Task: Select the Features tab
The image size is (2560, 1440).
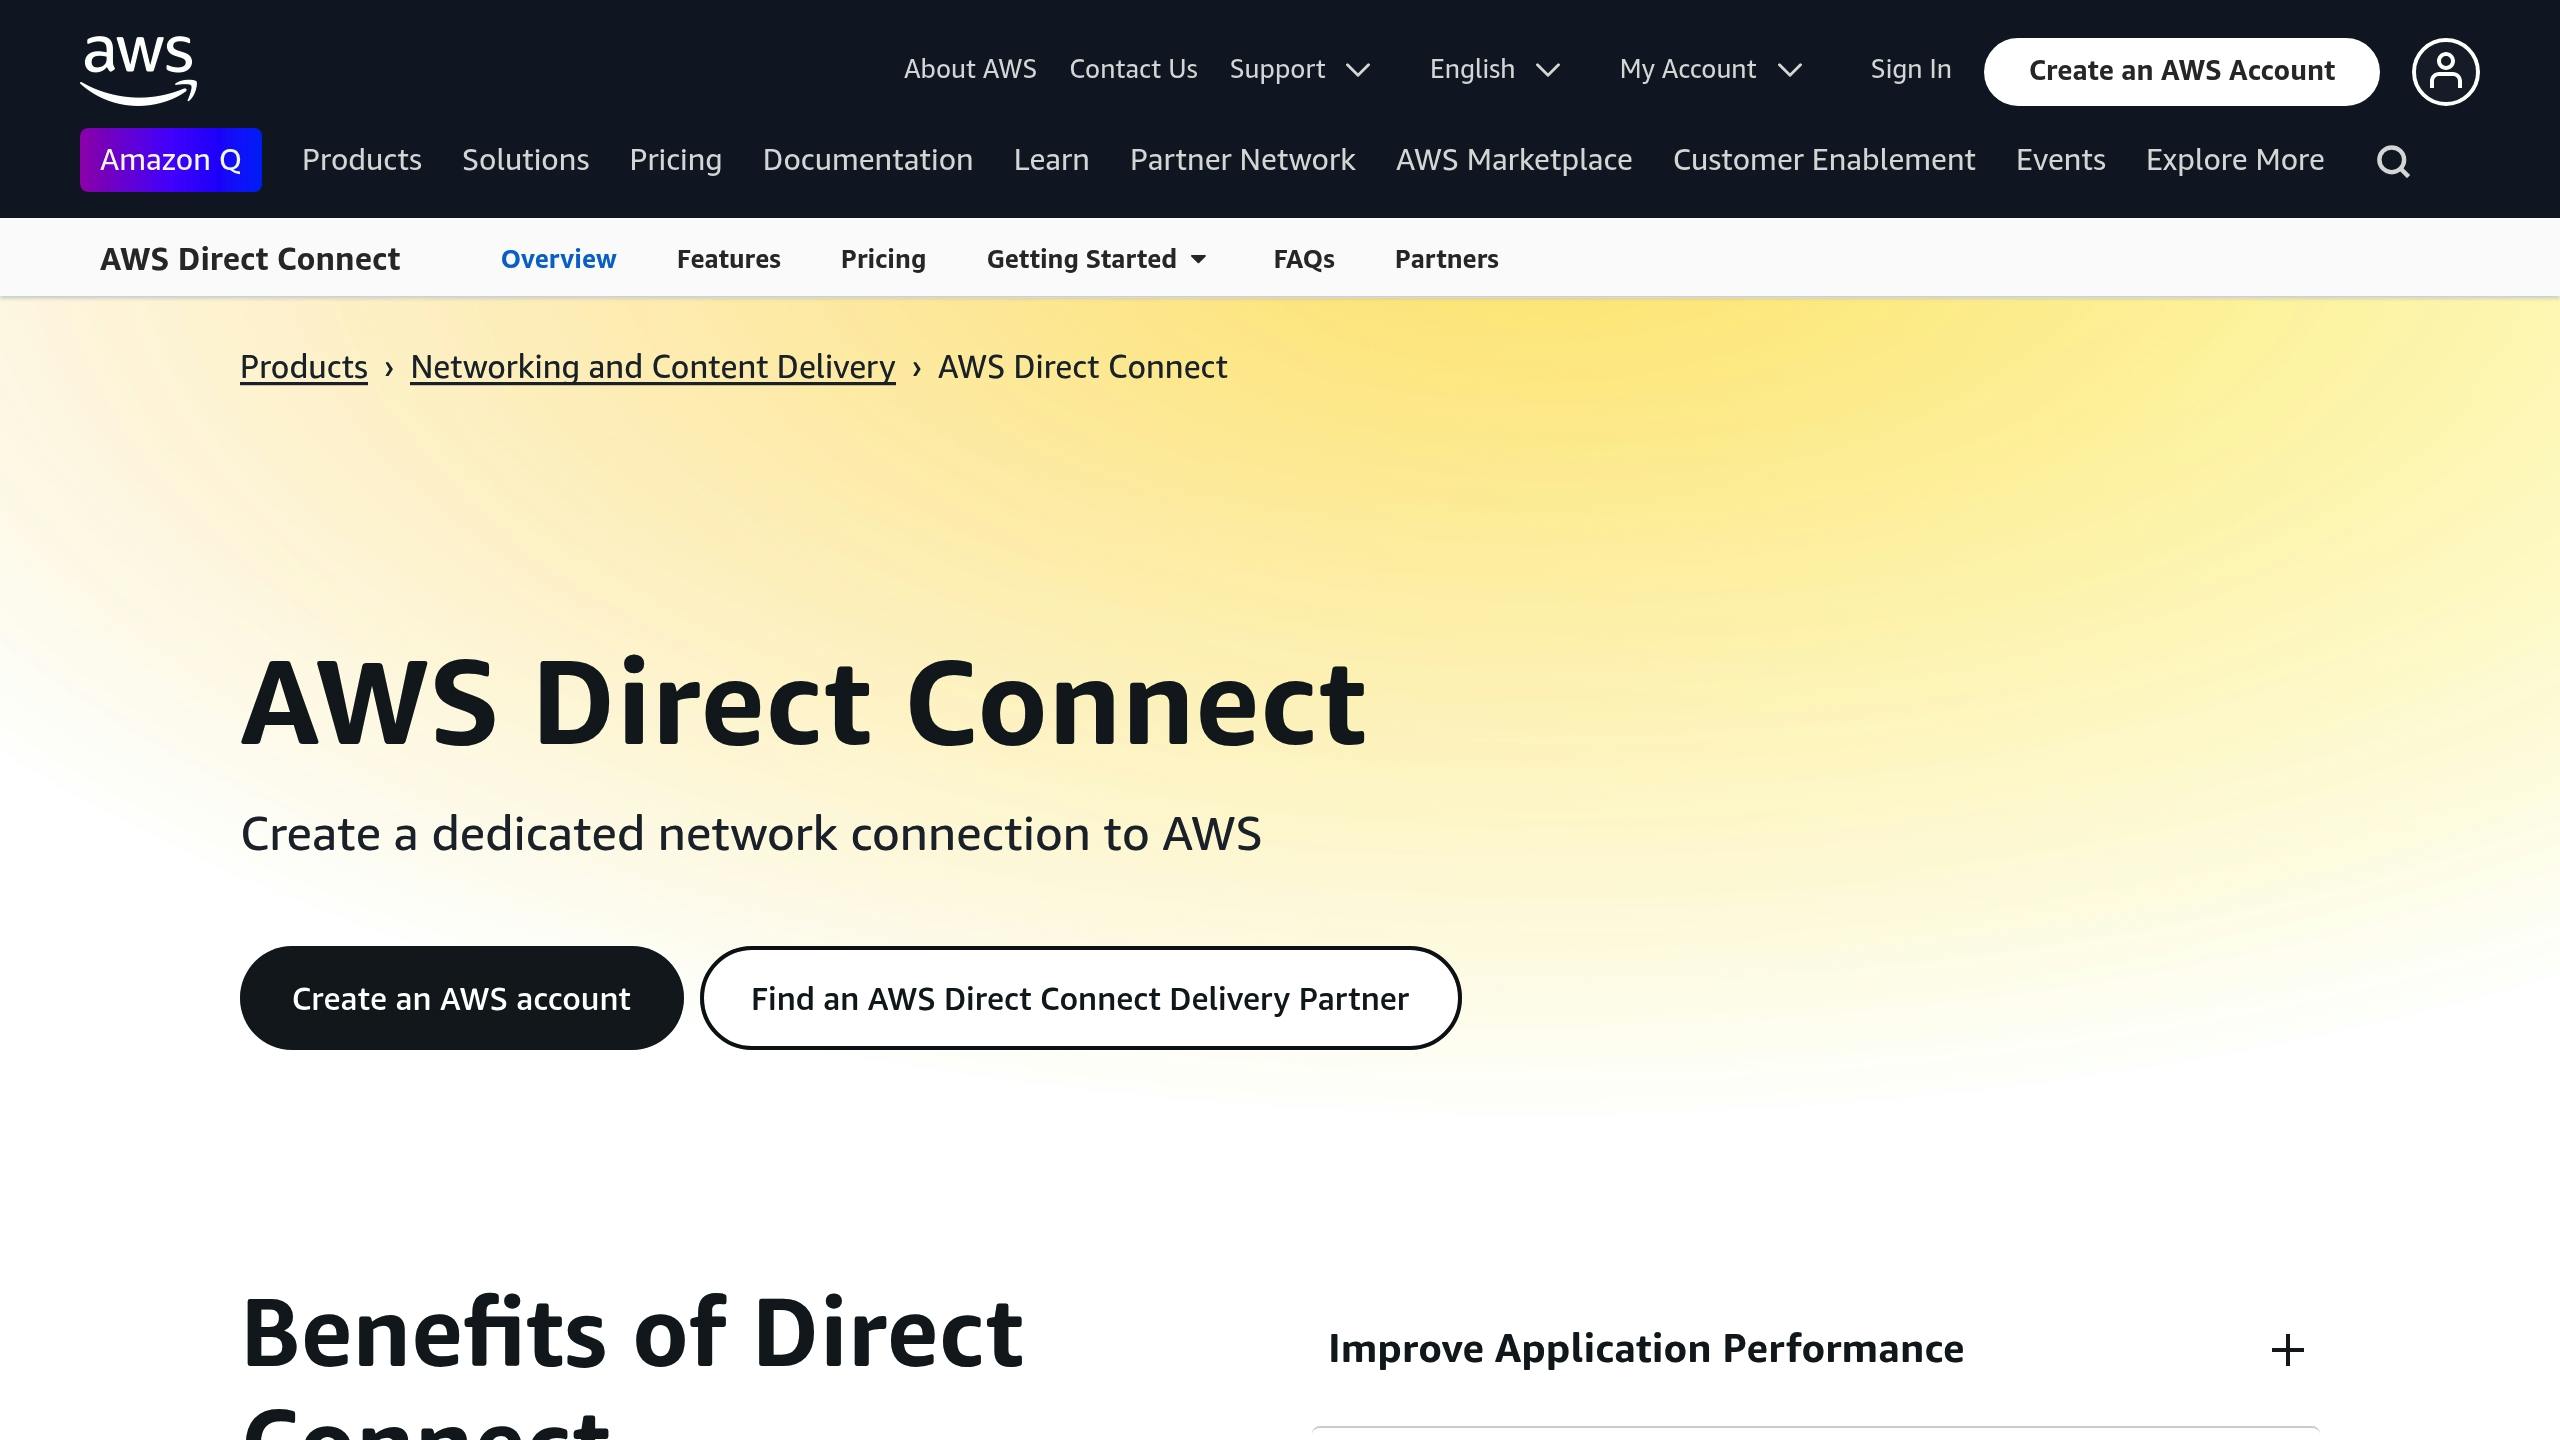Action: tap(728, 258)
